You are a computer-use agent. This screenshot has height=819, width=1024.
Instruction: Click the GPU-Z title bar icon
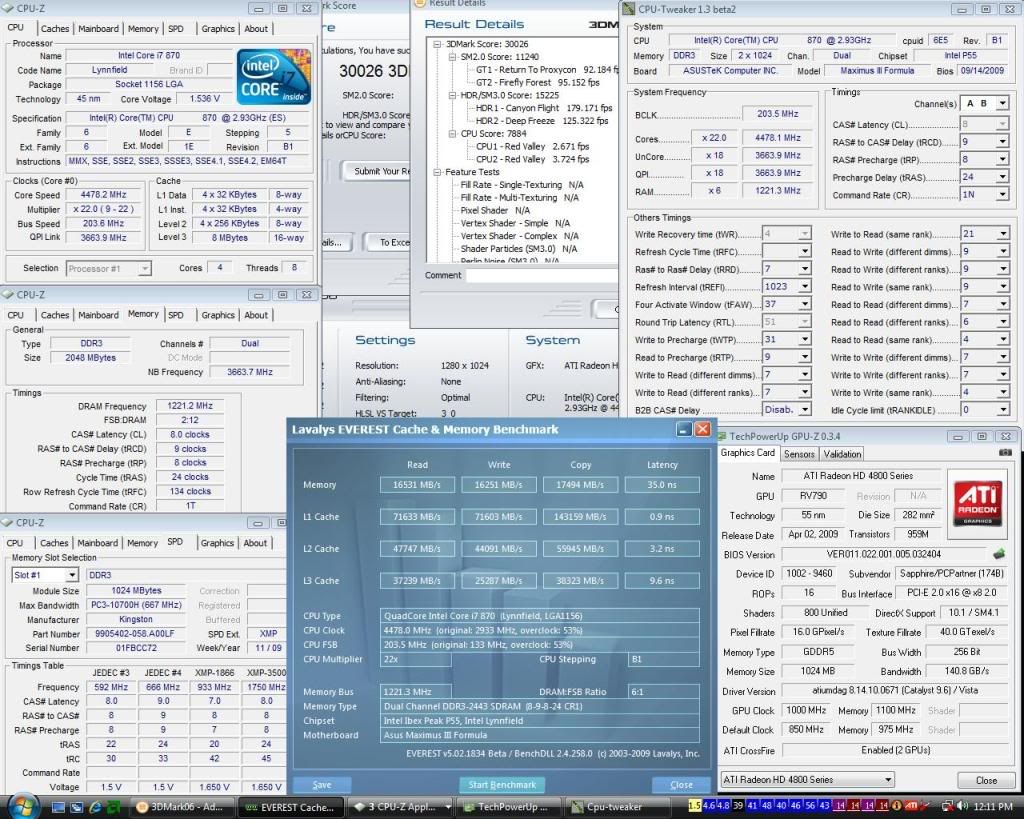(722, 436)
